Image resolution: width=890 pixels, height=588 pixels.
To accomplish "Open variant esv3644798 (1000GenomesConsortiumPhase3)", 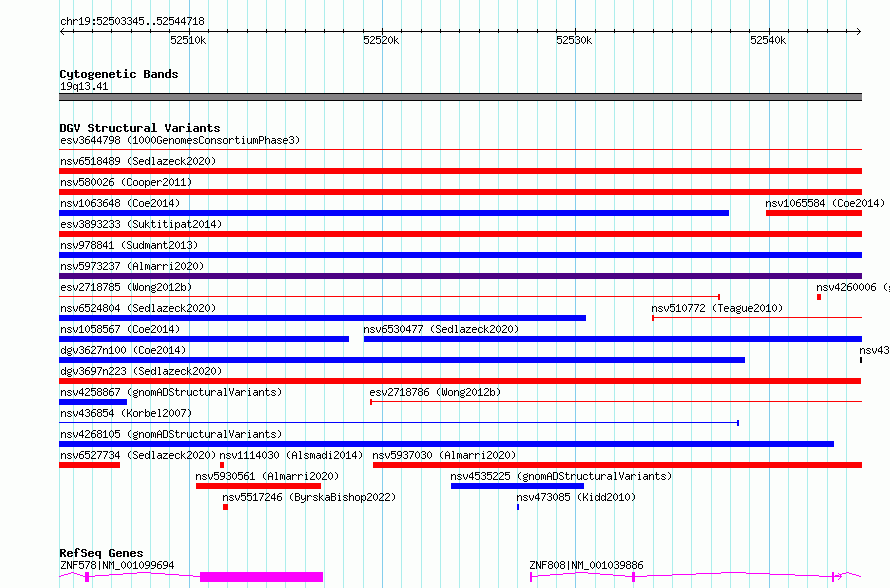I will click(180, 140).
